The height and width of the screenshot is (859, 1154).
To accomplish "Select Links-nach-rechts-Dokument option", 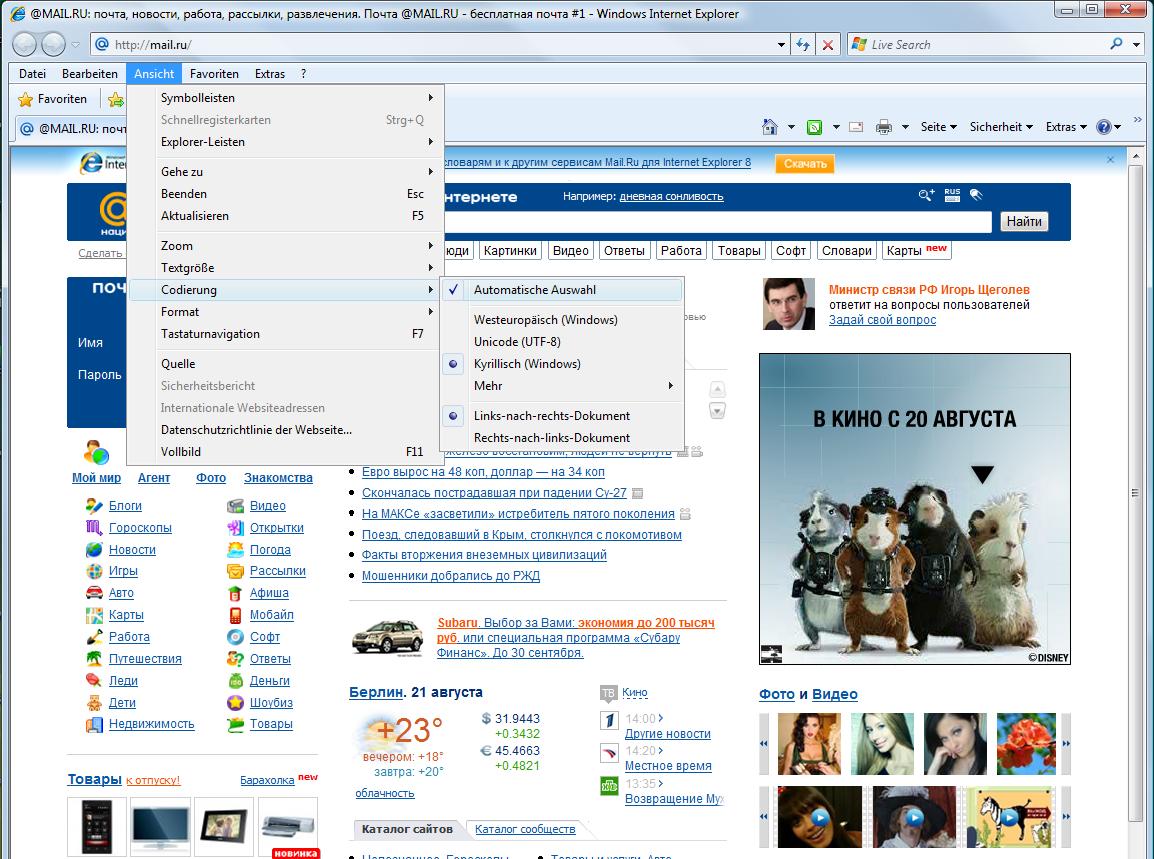I will click(562, 416).
